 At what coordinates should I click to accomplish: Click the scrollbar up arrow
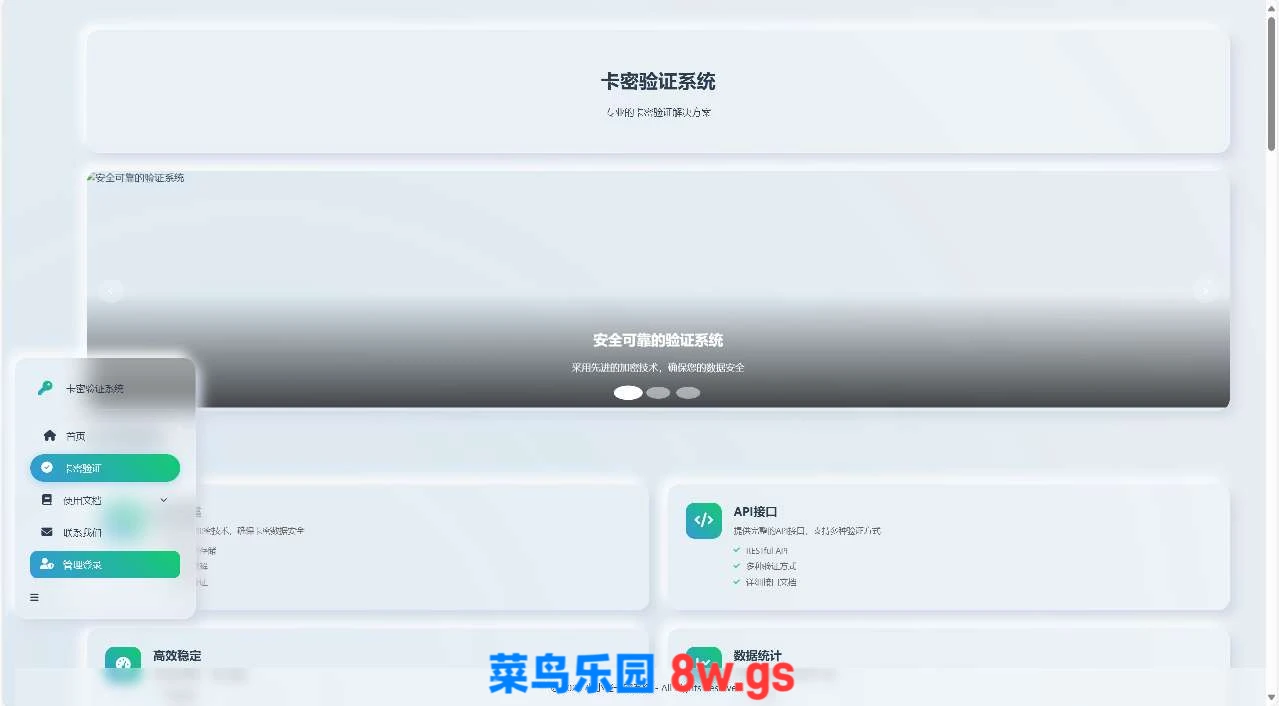coord(1272,6)
